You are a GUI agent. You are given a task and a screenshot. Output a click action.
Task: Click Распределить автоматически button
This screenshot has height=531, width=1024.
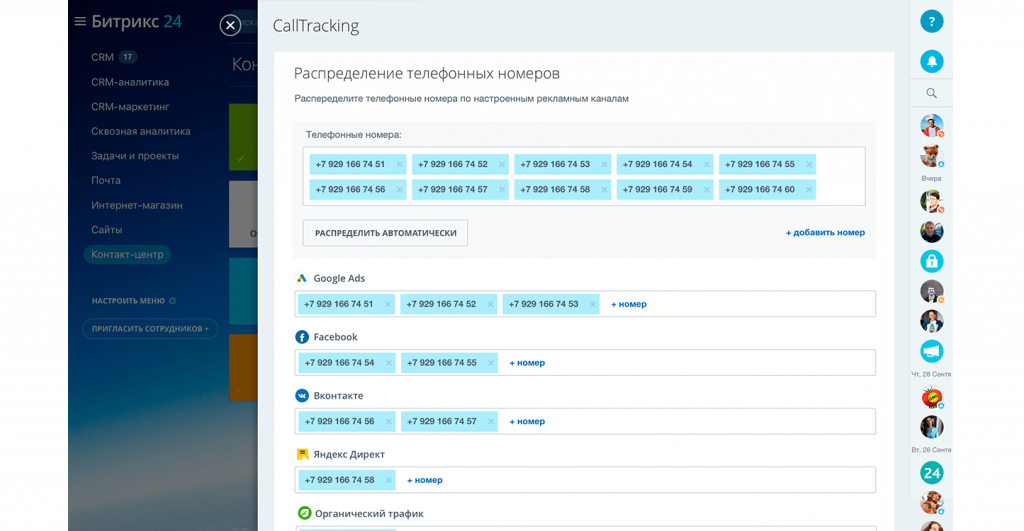click(385, 233)
